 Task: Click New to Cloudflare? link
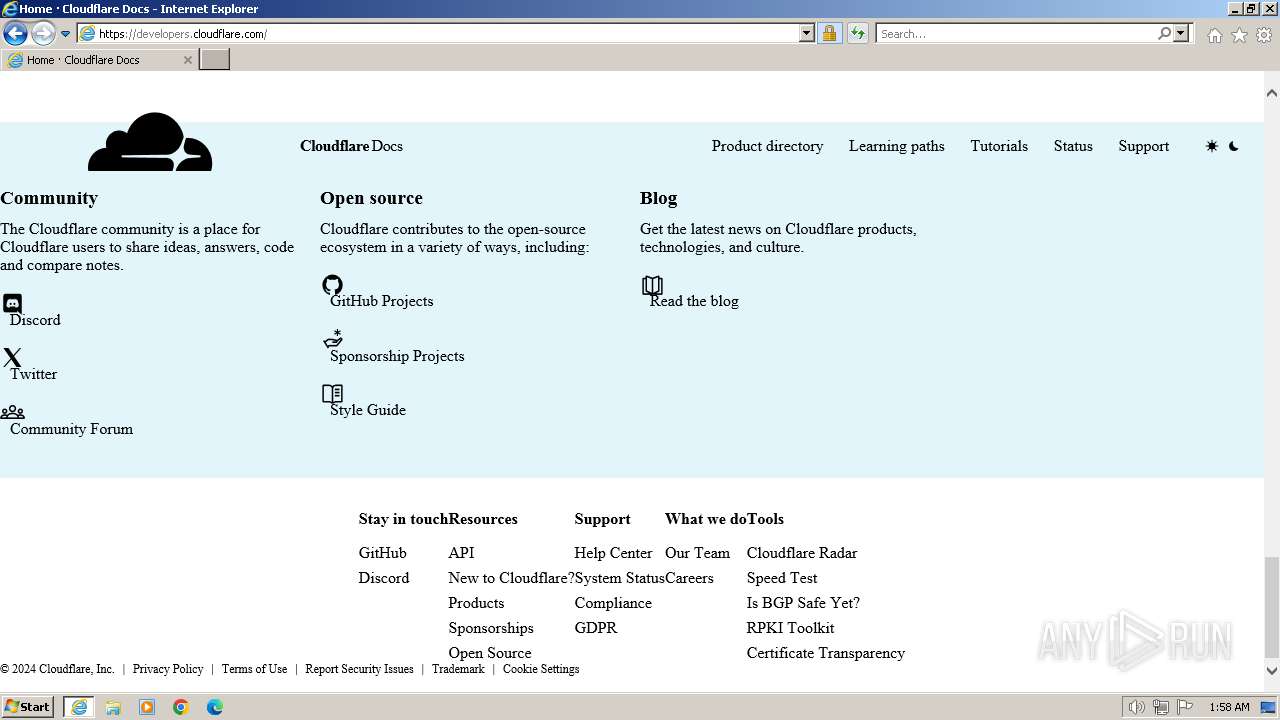click(511, 578)
